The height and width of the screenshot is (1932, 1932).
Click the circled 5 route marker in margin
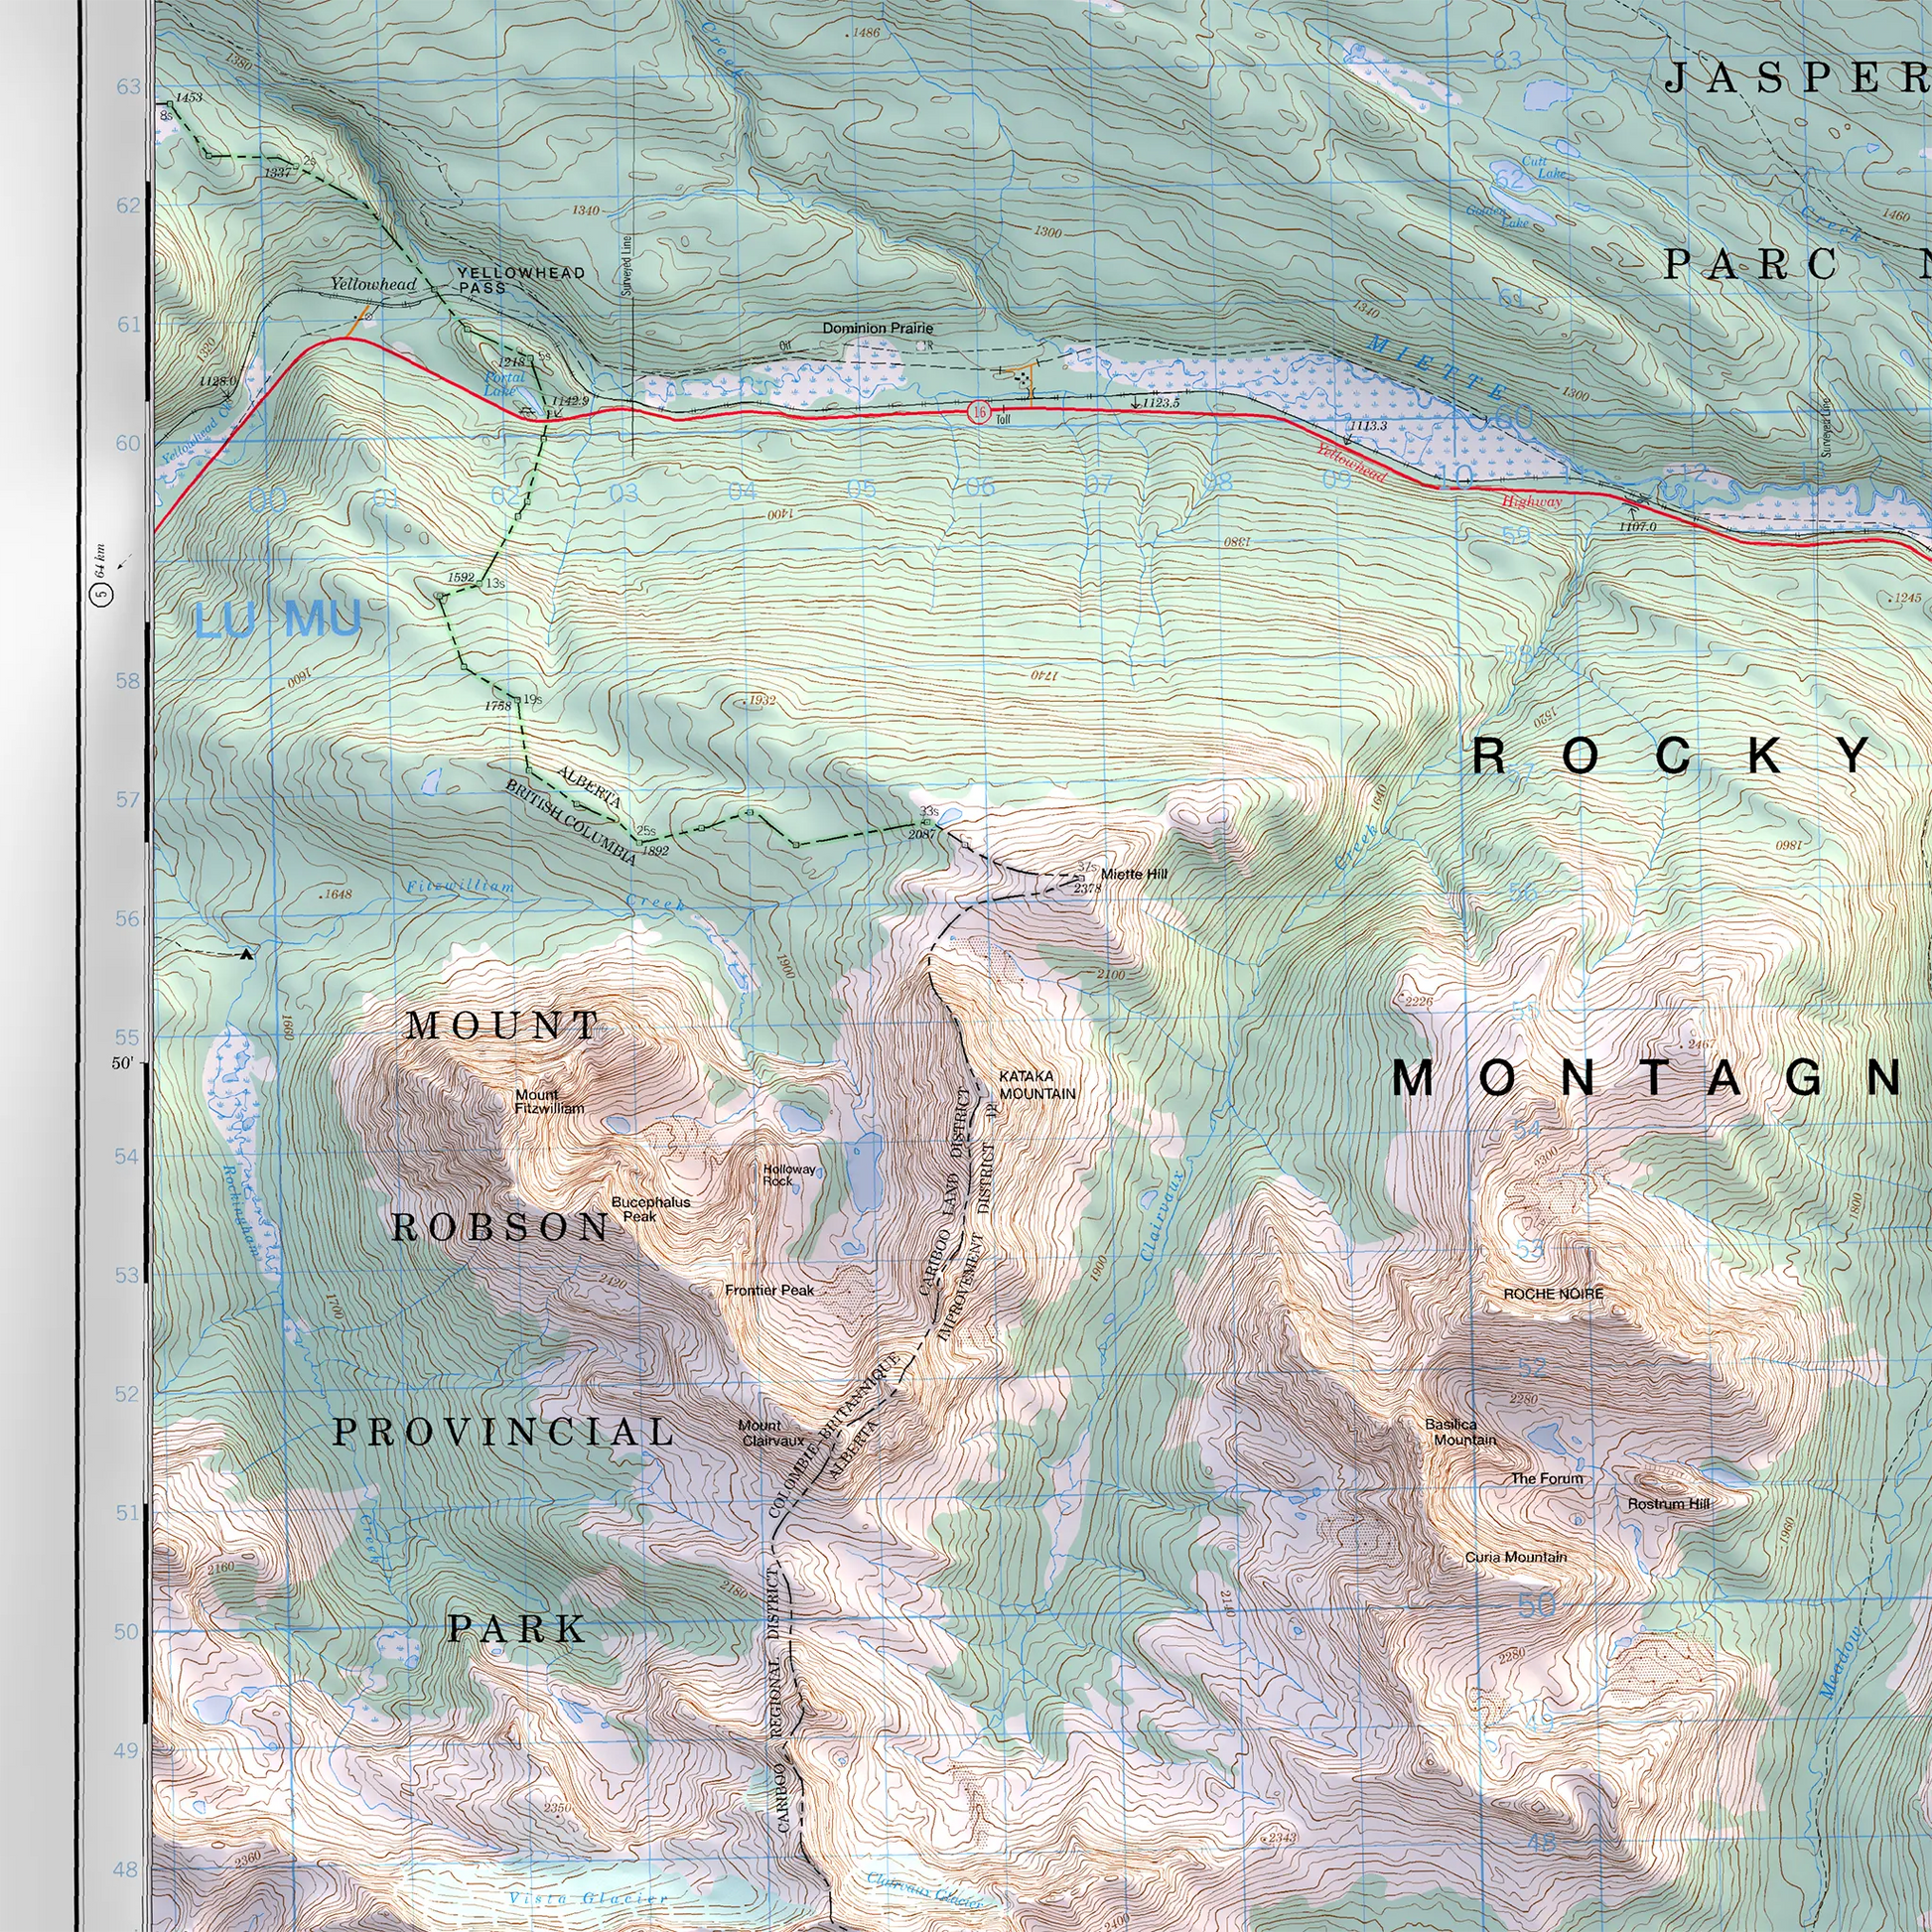[102, 595]
